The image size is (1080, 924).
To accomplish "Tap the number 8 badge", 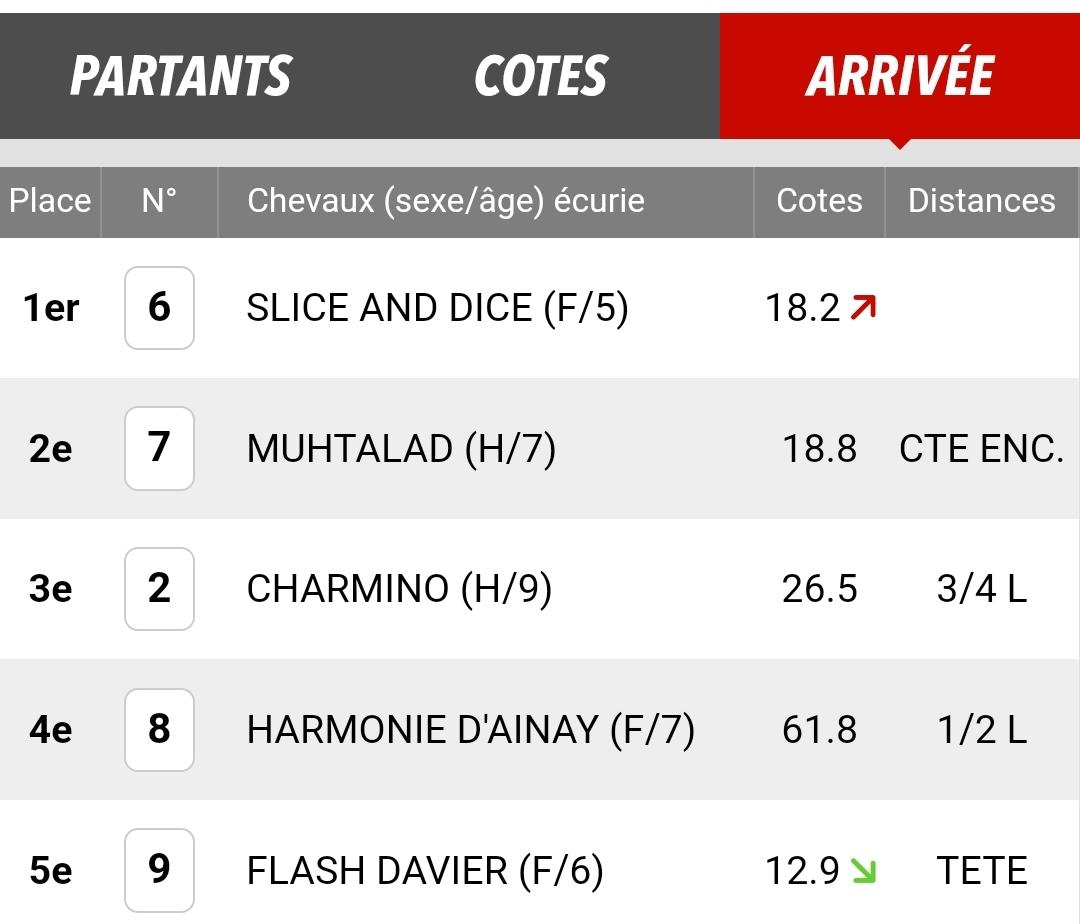I will [x=159, y=729].
